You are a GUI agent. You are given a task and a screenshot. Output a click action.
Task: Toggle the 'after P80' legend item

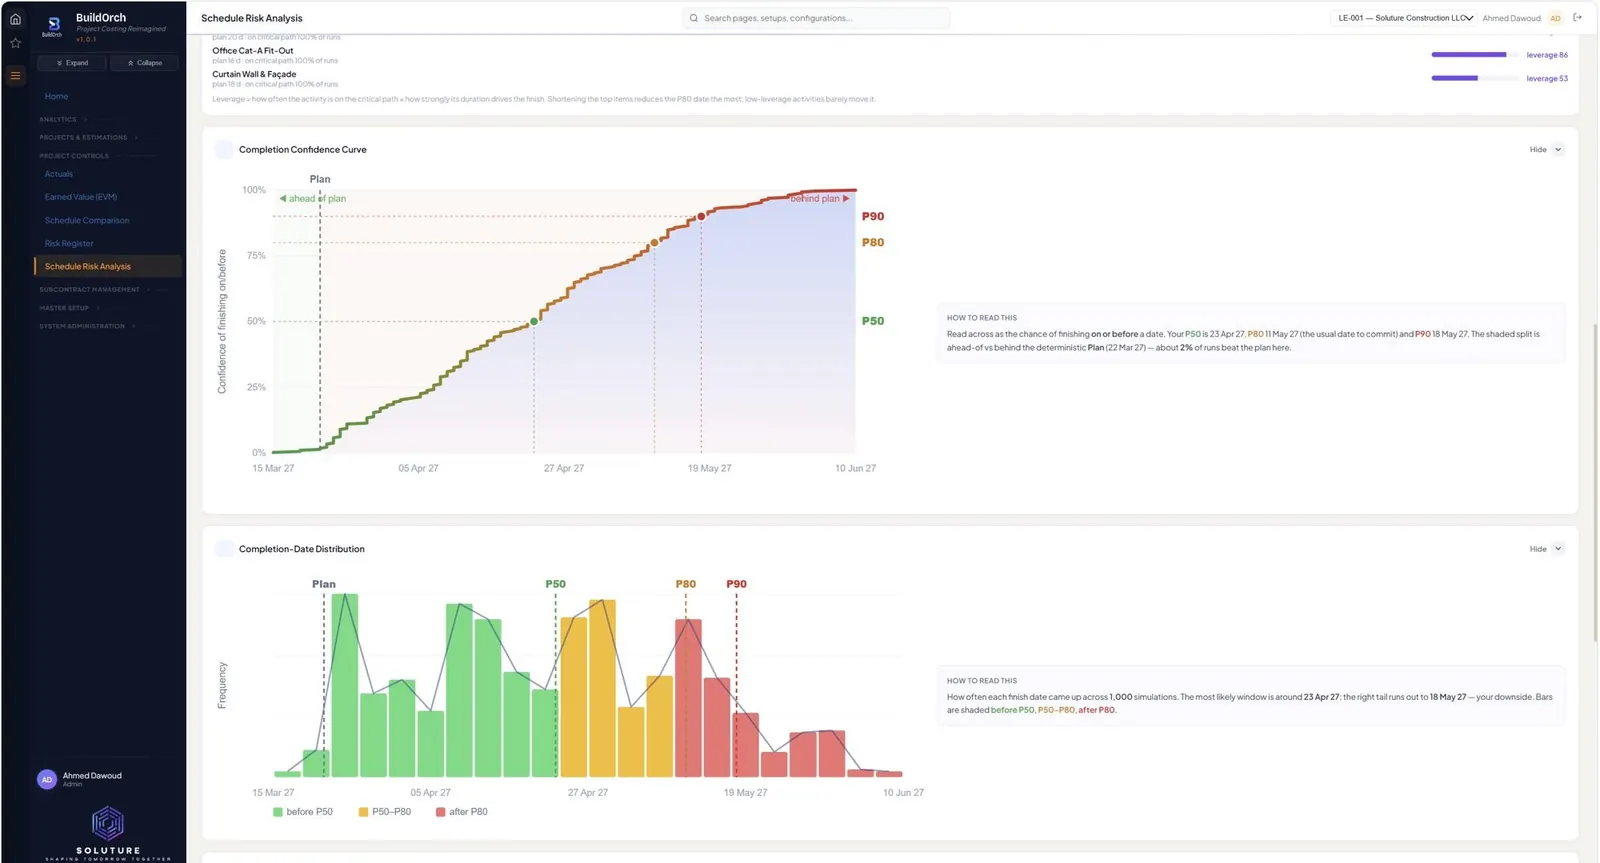point(462,812)
